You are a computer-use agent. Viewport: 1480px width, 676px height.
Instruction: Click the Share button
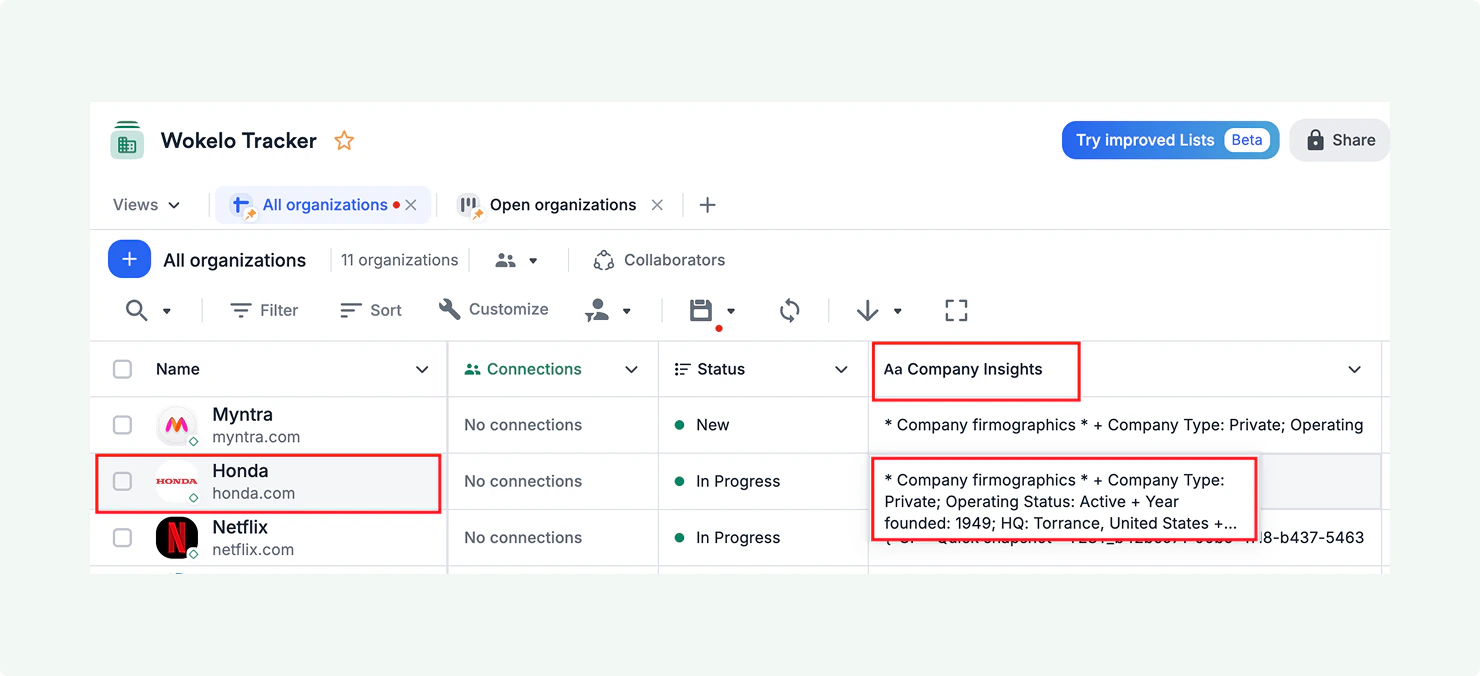tap(1340, 140)
